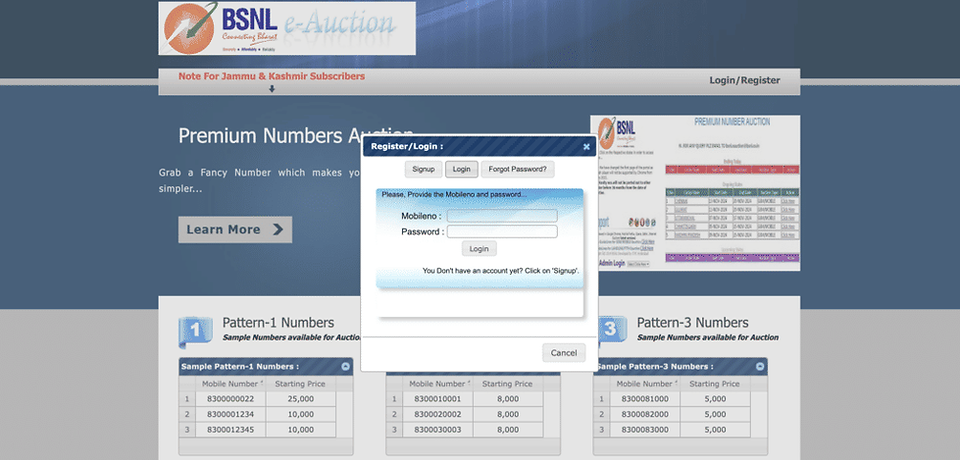Sort middle table by Mobile Number

click(x=438, y=384)
